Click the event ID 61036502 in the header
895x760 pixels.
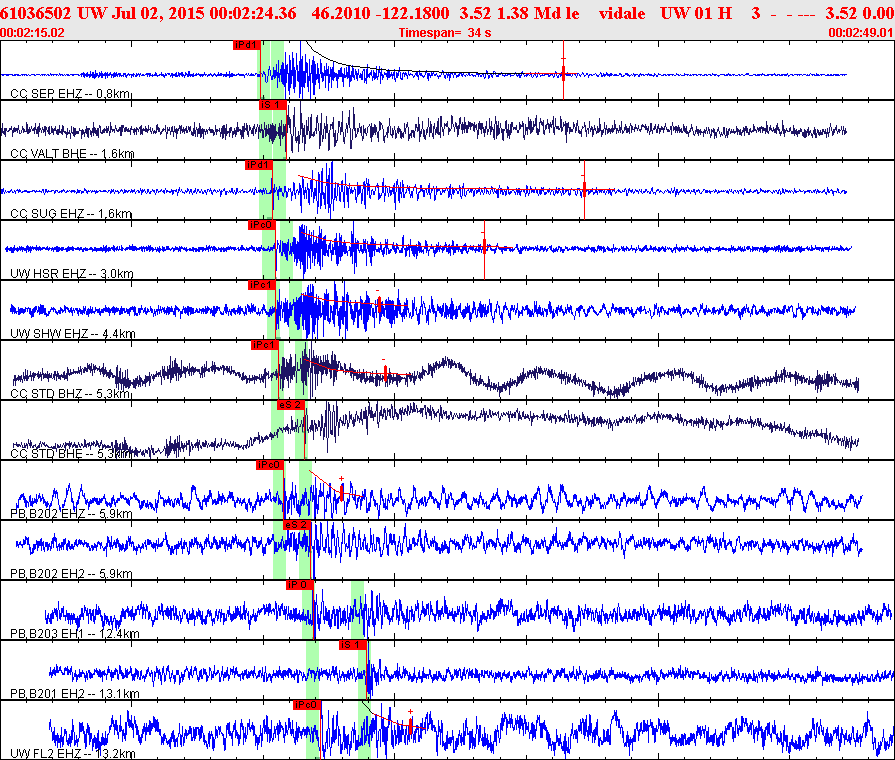(35, 13)
